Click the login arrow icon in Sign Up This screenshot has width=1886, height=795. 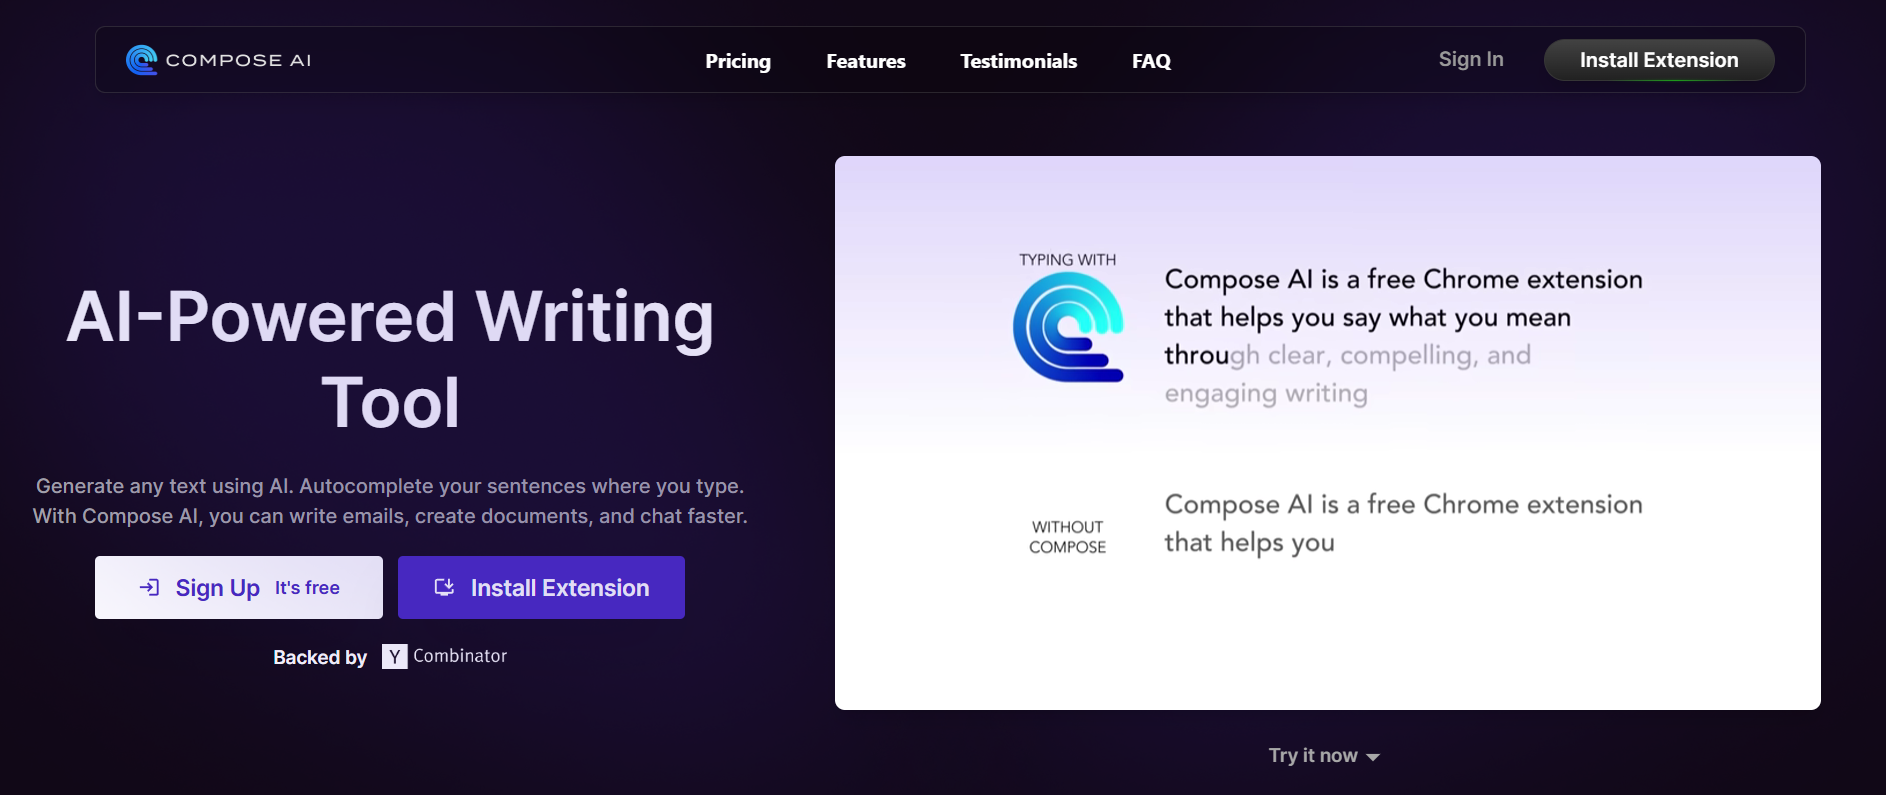coord(149,587)
